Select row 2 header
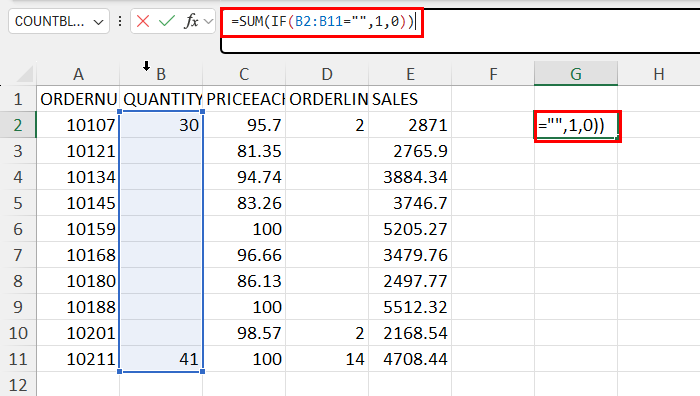The width and height of the screenshot is (700, 396). [x=18, y=125]
